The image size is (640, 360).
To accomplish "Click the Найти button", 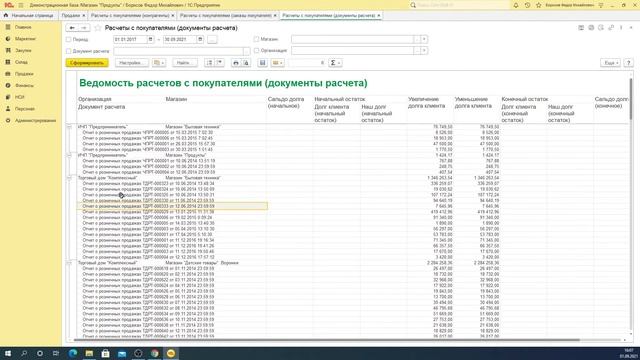I will pyautogui.click(x=184, y=63).
